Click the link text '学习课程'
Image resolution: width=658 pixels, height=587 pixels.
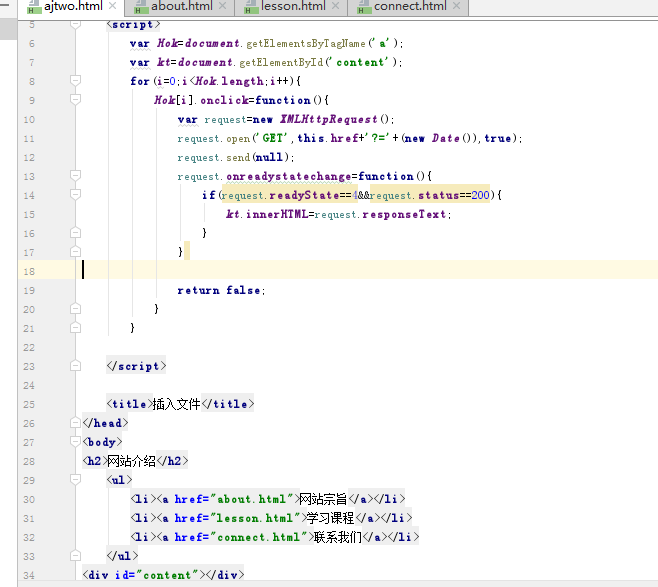330,518
